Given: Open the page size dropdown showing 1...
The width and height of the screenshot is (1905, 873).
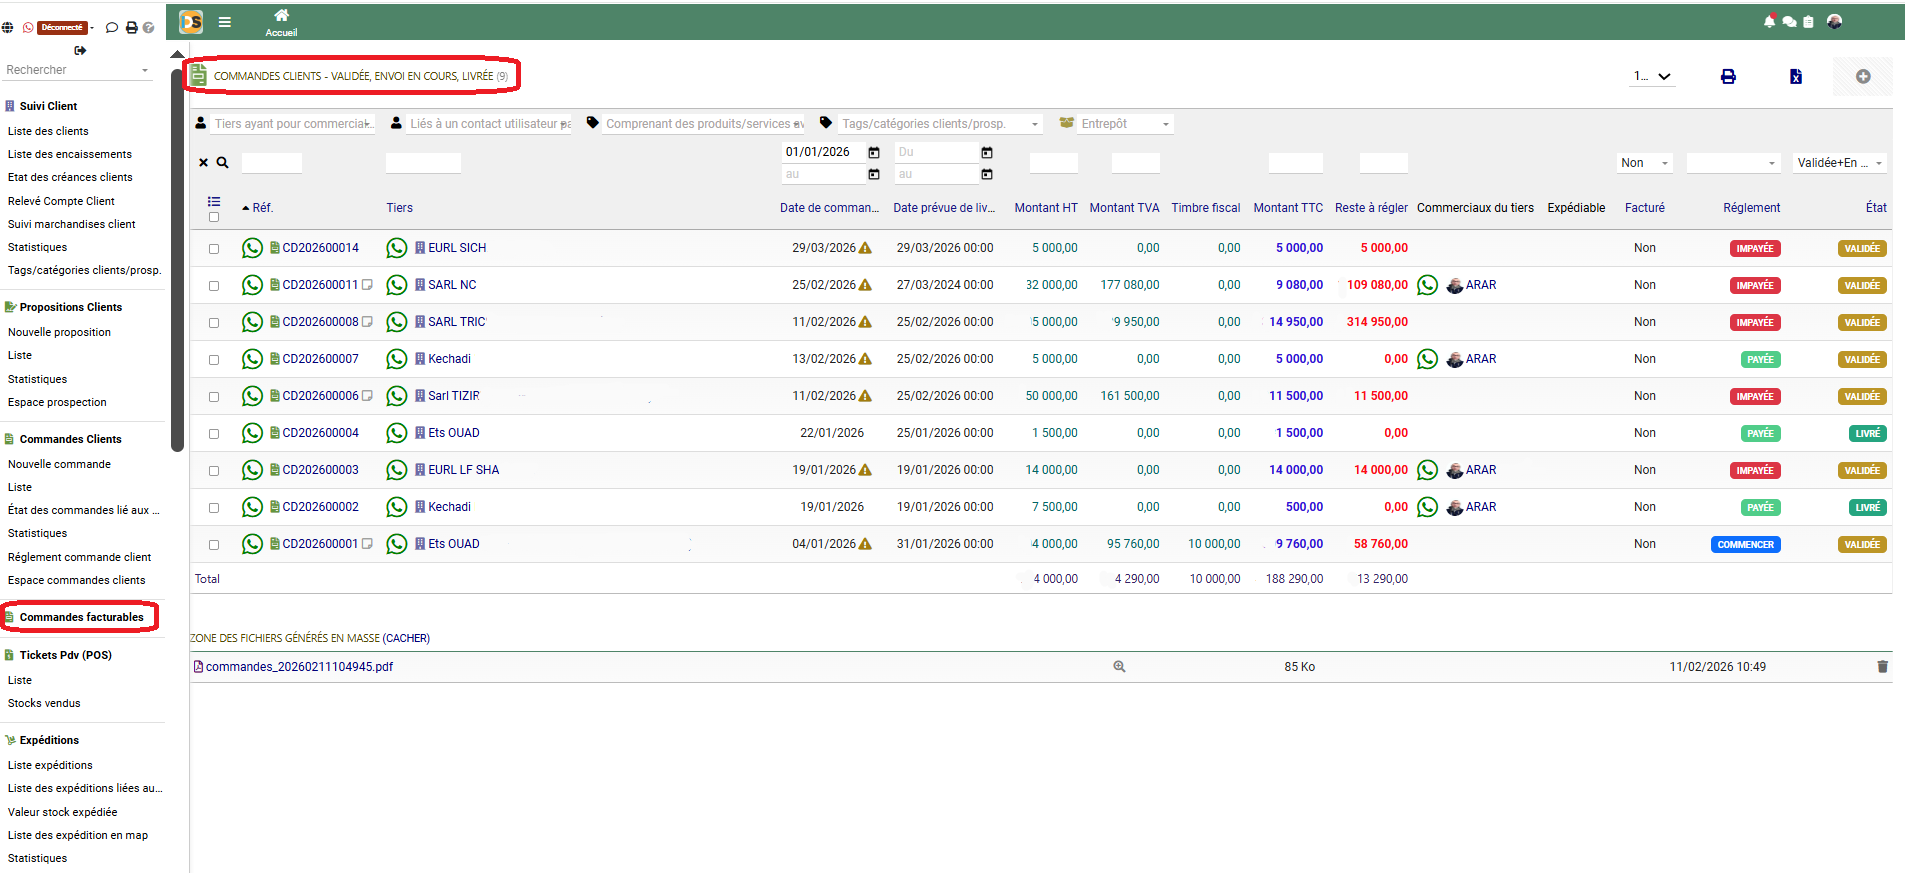Looking at the screenshot, I should [x=1652, y=76].
